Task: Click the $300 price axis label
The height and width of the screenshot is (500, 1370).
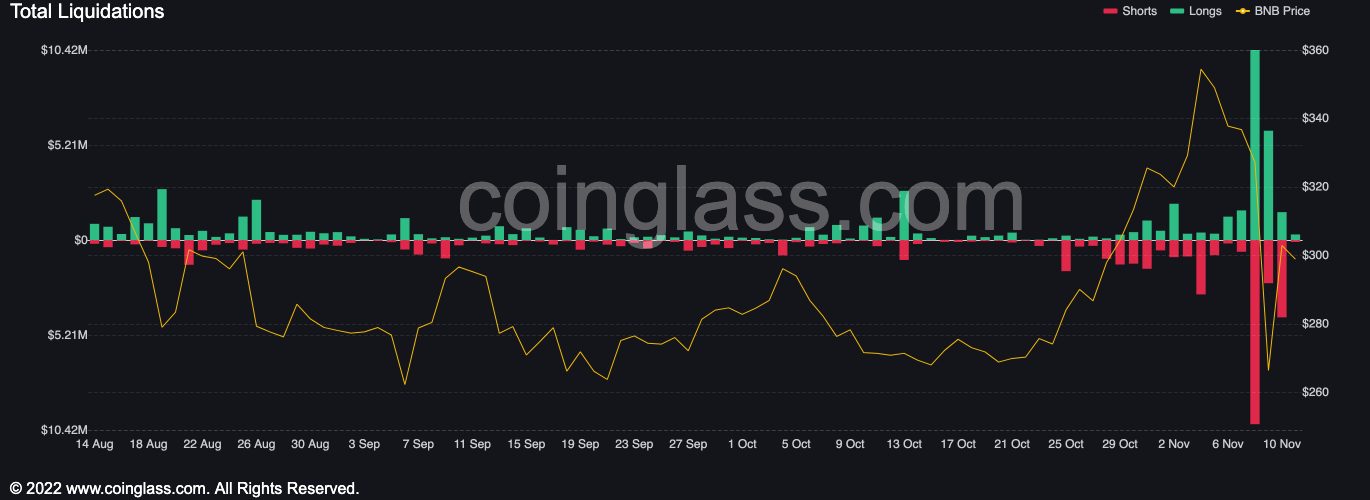Action: tap(1317, 255)
